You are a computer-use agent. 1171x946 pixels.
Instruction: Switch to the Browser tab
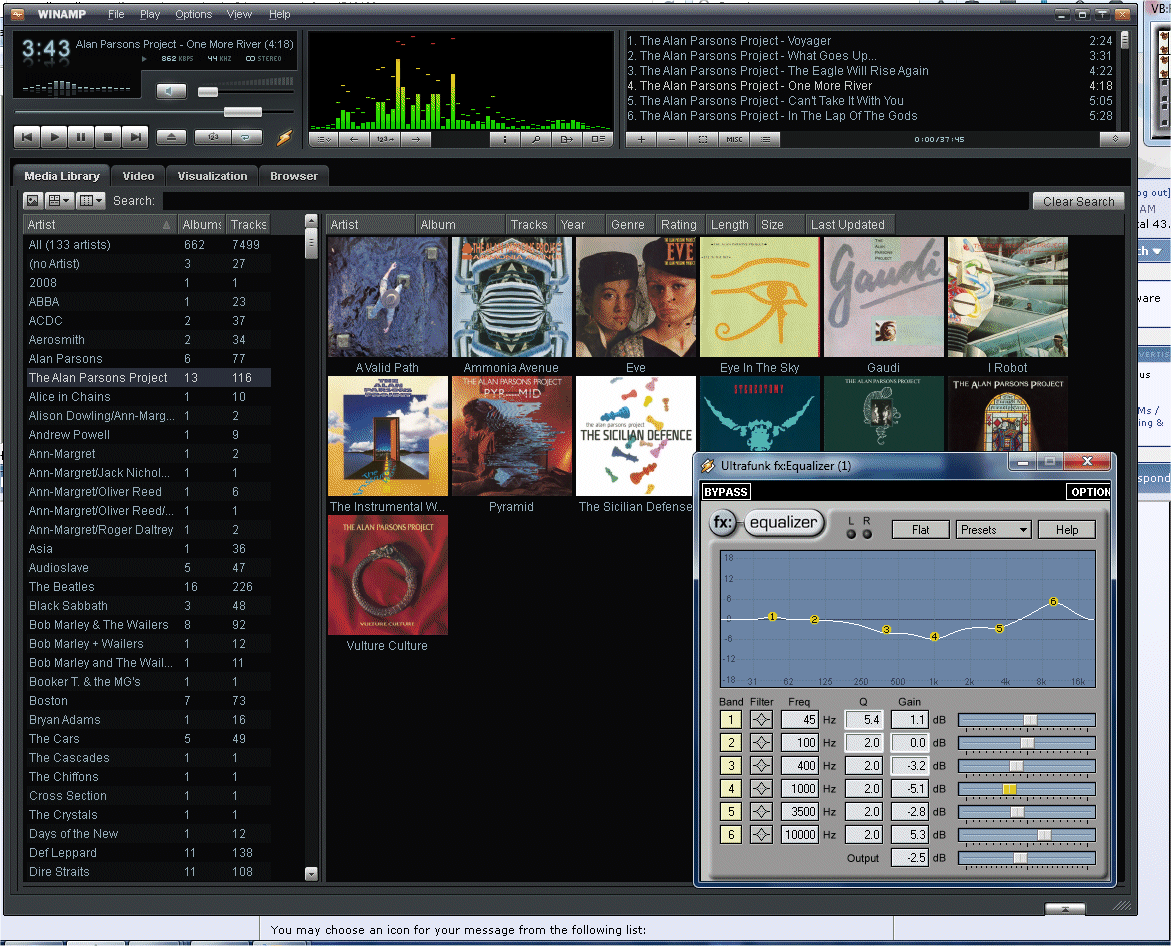(x=293, y=176)
